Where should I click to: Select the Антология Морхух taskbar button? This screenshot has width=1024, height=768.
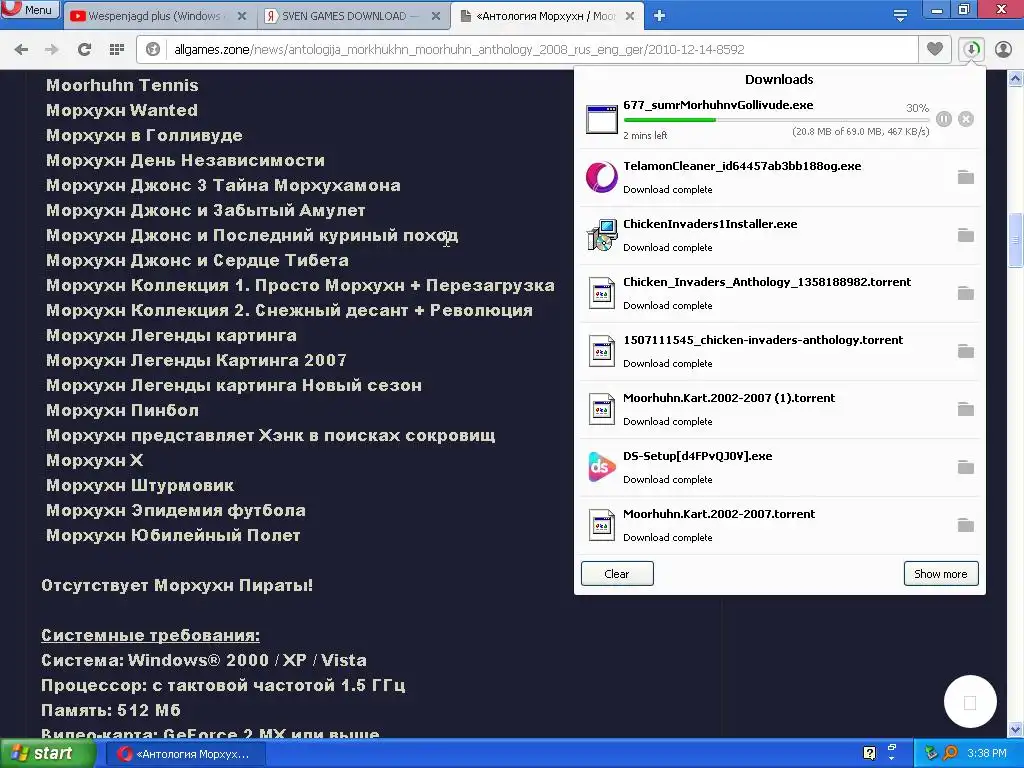[x=185, y=754]
